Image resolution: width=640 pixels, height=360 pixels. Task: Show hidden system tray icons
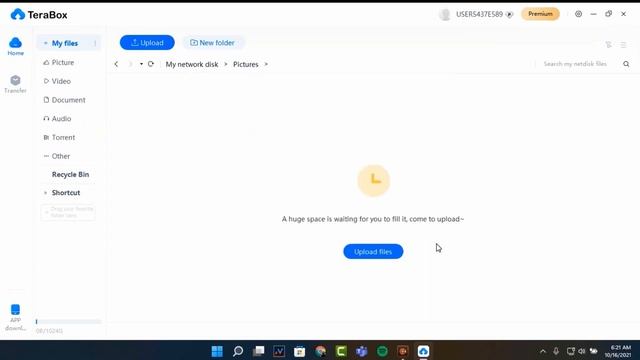(x=543, y=351)
